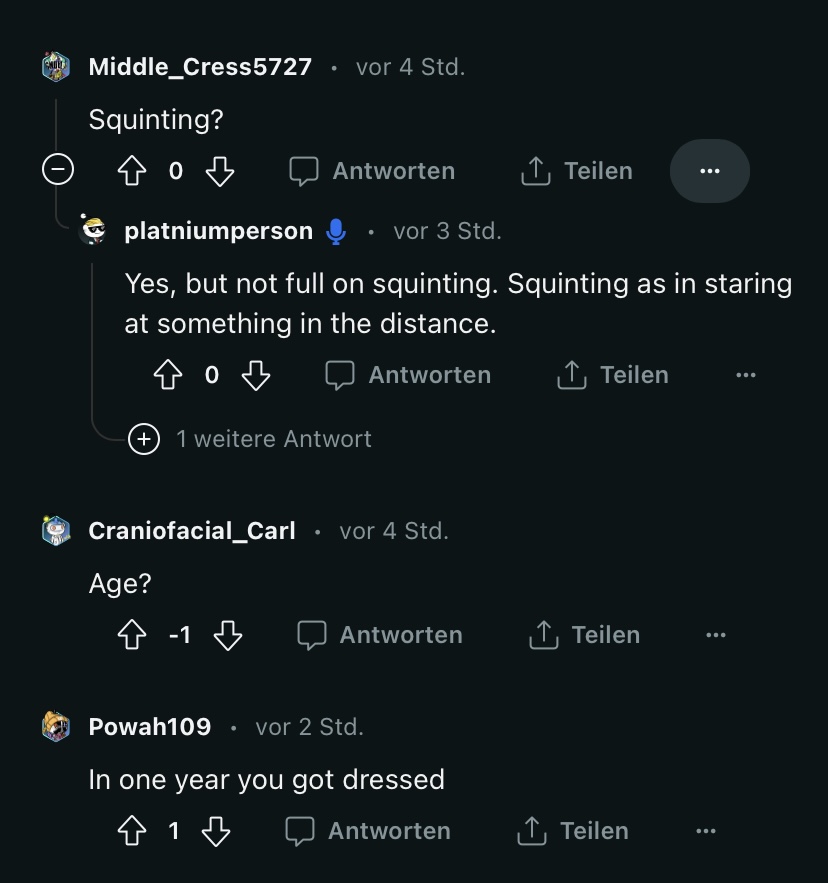This screenshot has height=883, width=828.
Task: Downvote Craniofacial_Carl's "Age?" comment
Action: click(228, 635)
